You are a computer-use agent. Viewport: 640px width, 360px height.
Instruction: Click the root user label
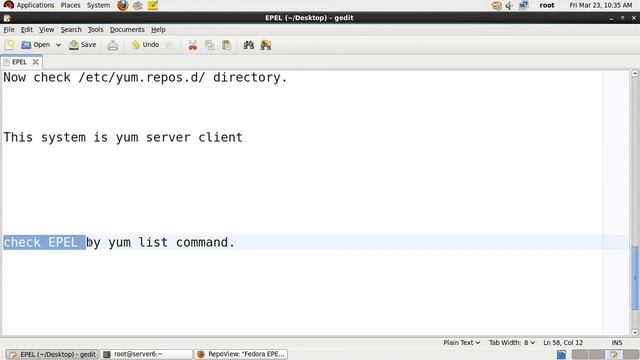click(547, 5)
